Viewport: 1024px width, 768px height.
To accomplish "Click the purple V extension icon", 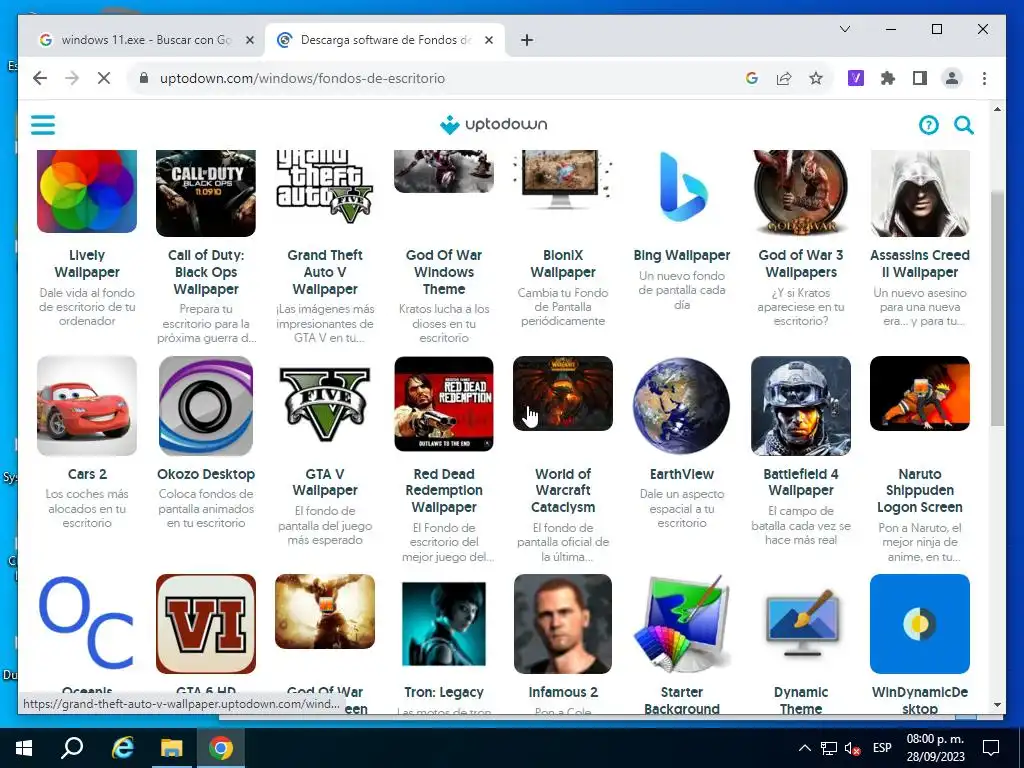I will (856, 78).
